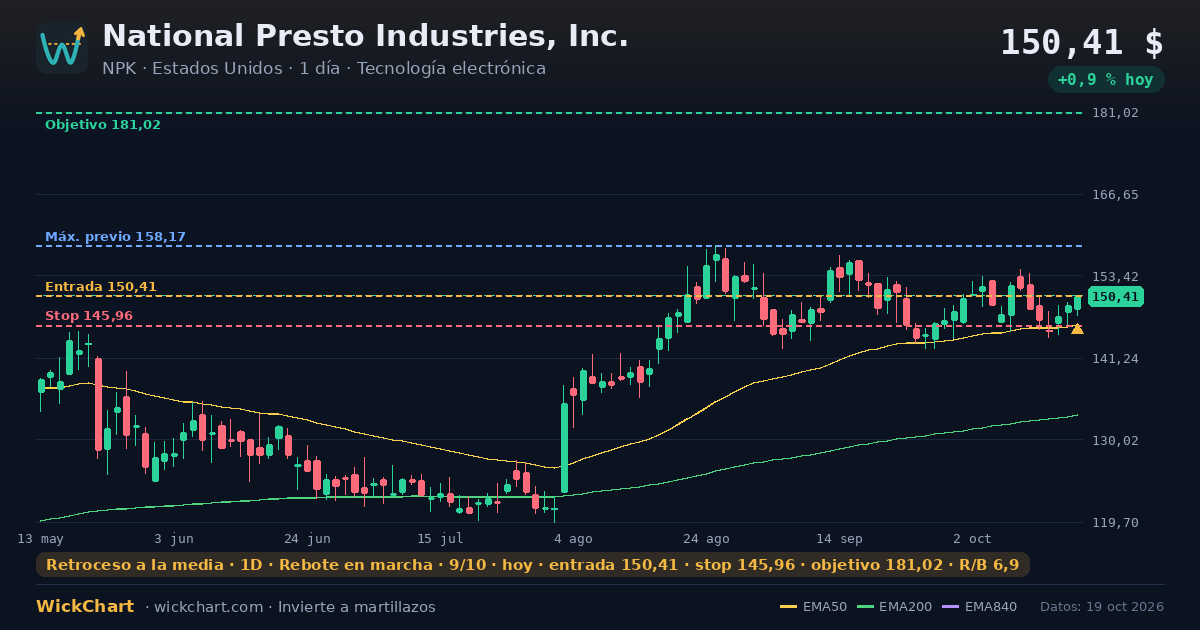Image resolution: width=1200 pixels, height=630 pixels.
Task: Click the 166,65 axis value
Action: pos(1117,195)
